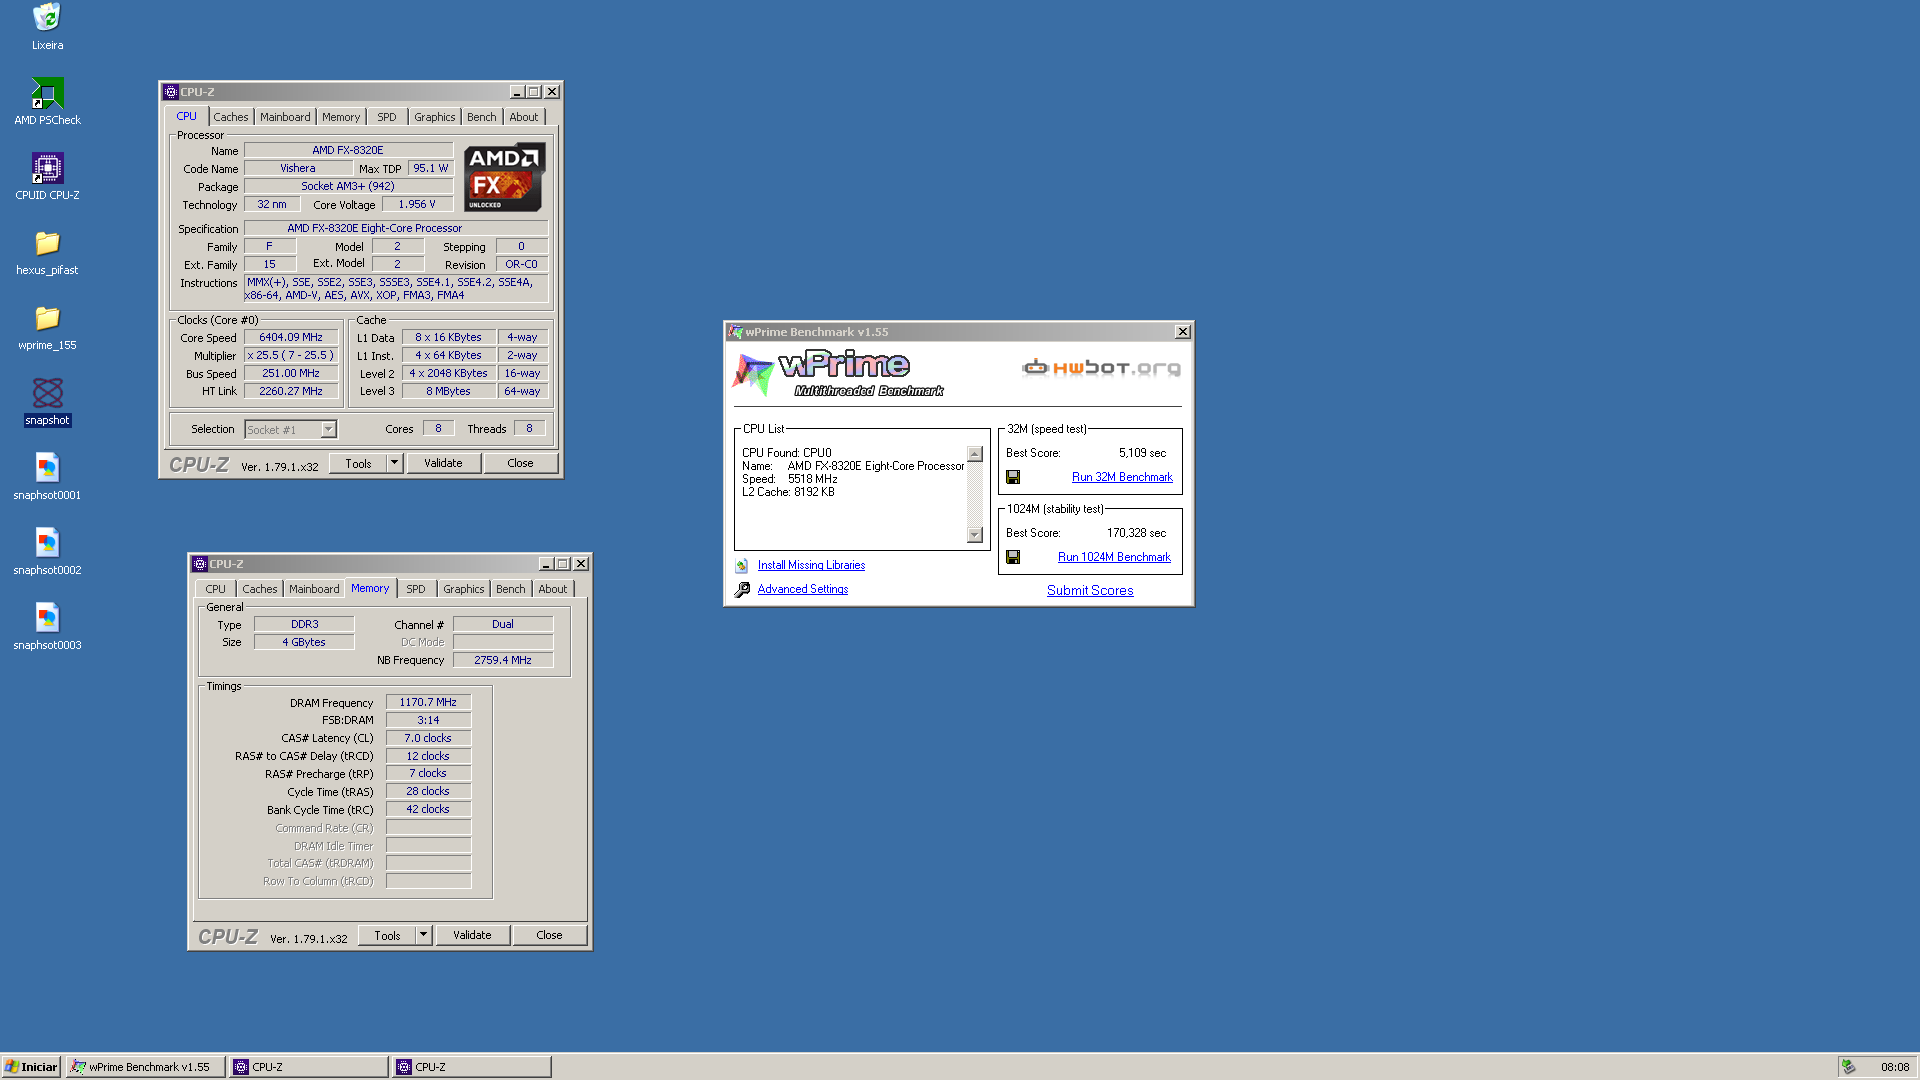Open the Memory tab in upper CPU-Z
The width and height of the screenshot is (1920, 1080).
pos(341,117)
